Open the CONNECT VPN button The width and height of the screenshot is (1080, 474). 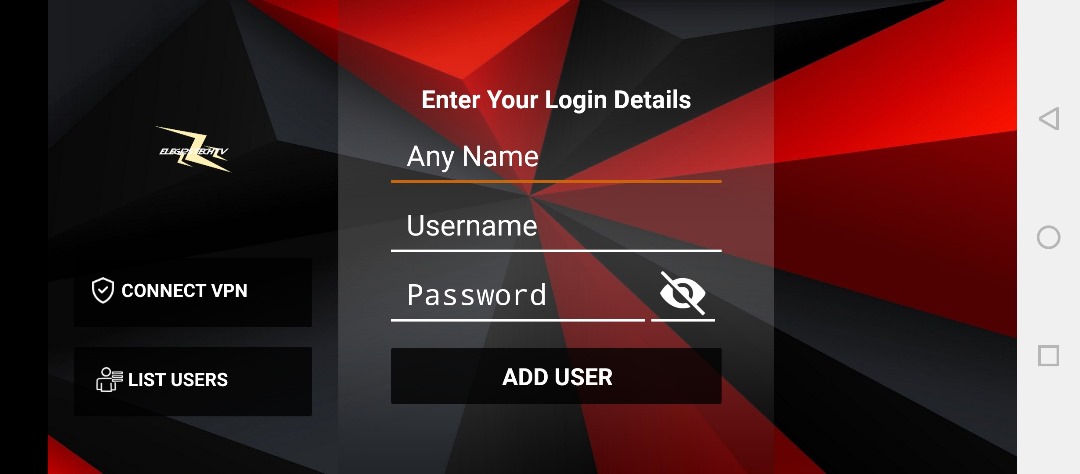[193, 292]
